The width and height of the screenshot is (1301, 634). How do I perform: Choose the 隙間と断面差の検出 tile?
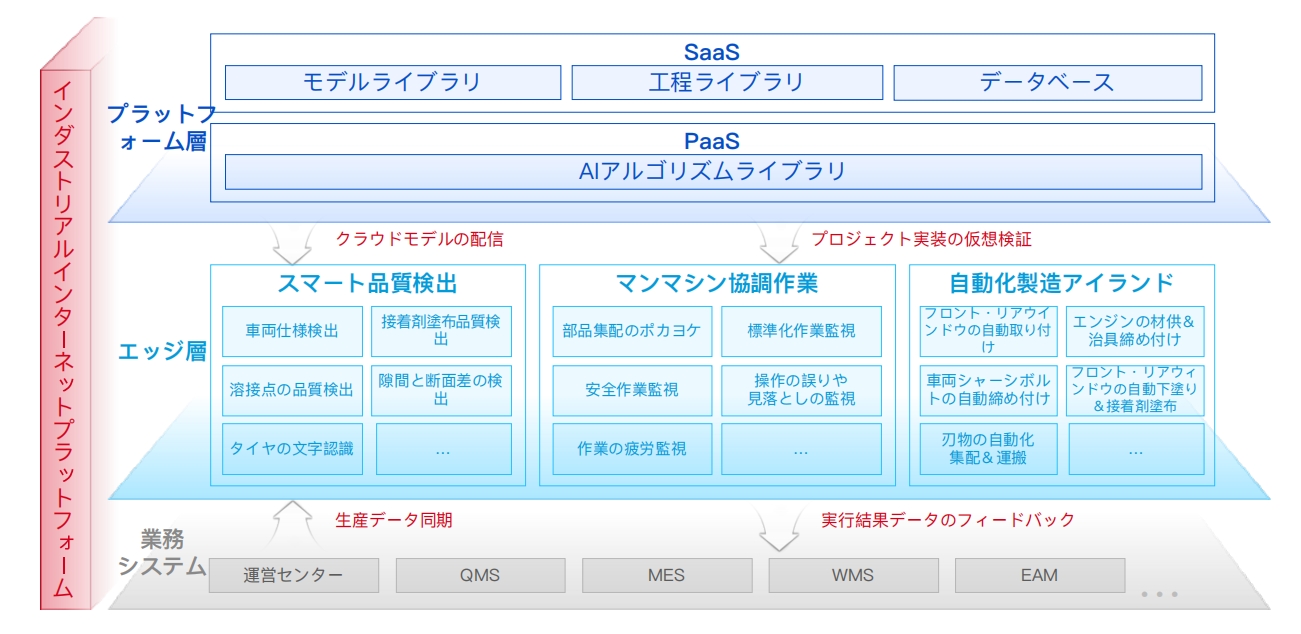[x=441, y=390]
